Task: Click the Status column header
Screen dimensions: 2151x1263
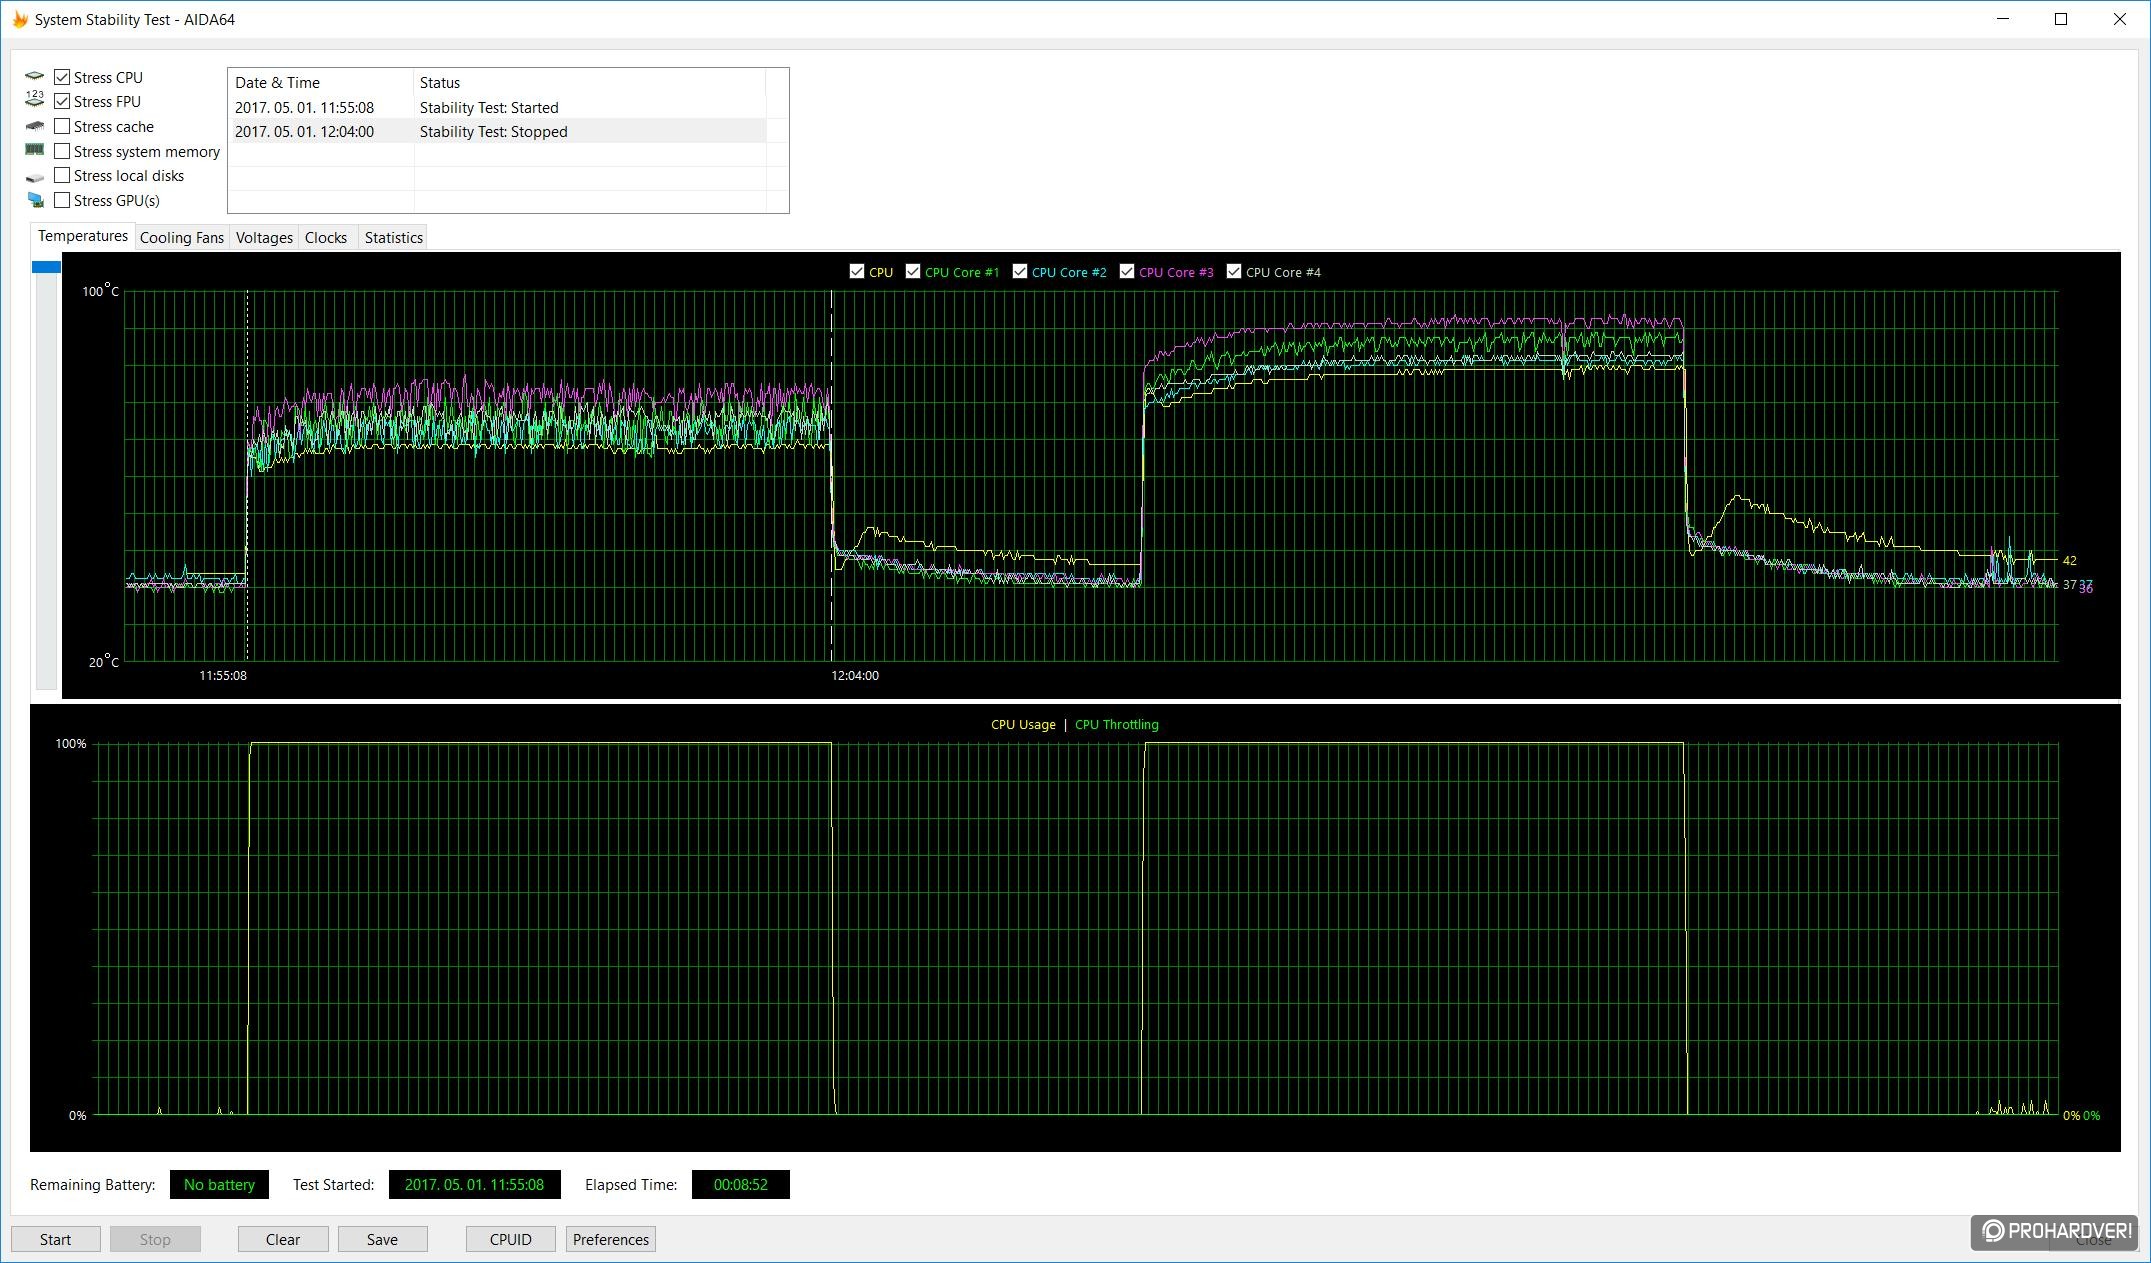Action: pos(589,83)
